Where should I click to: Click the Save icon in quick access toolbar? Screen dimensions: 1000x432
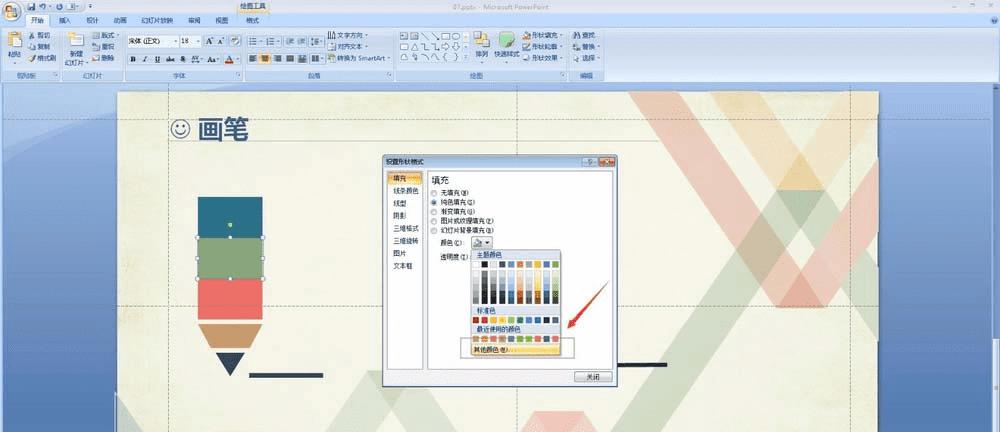31,6
